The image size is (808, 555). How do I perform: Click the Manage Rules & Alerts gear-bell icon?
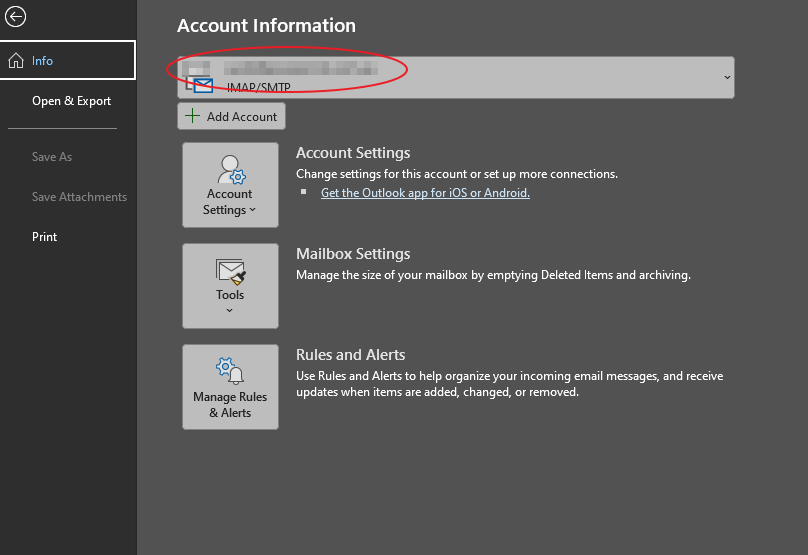[x=230, y=371]
